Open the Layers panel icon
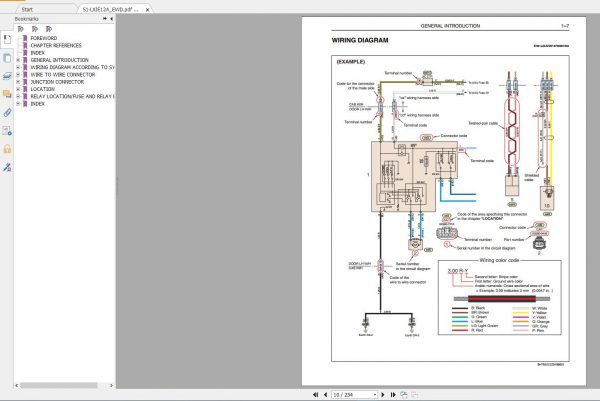 (x=7, y=76)
